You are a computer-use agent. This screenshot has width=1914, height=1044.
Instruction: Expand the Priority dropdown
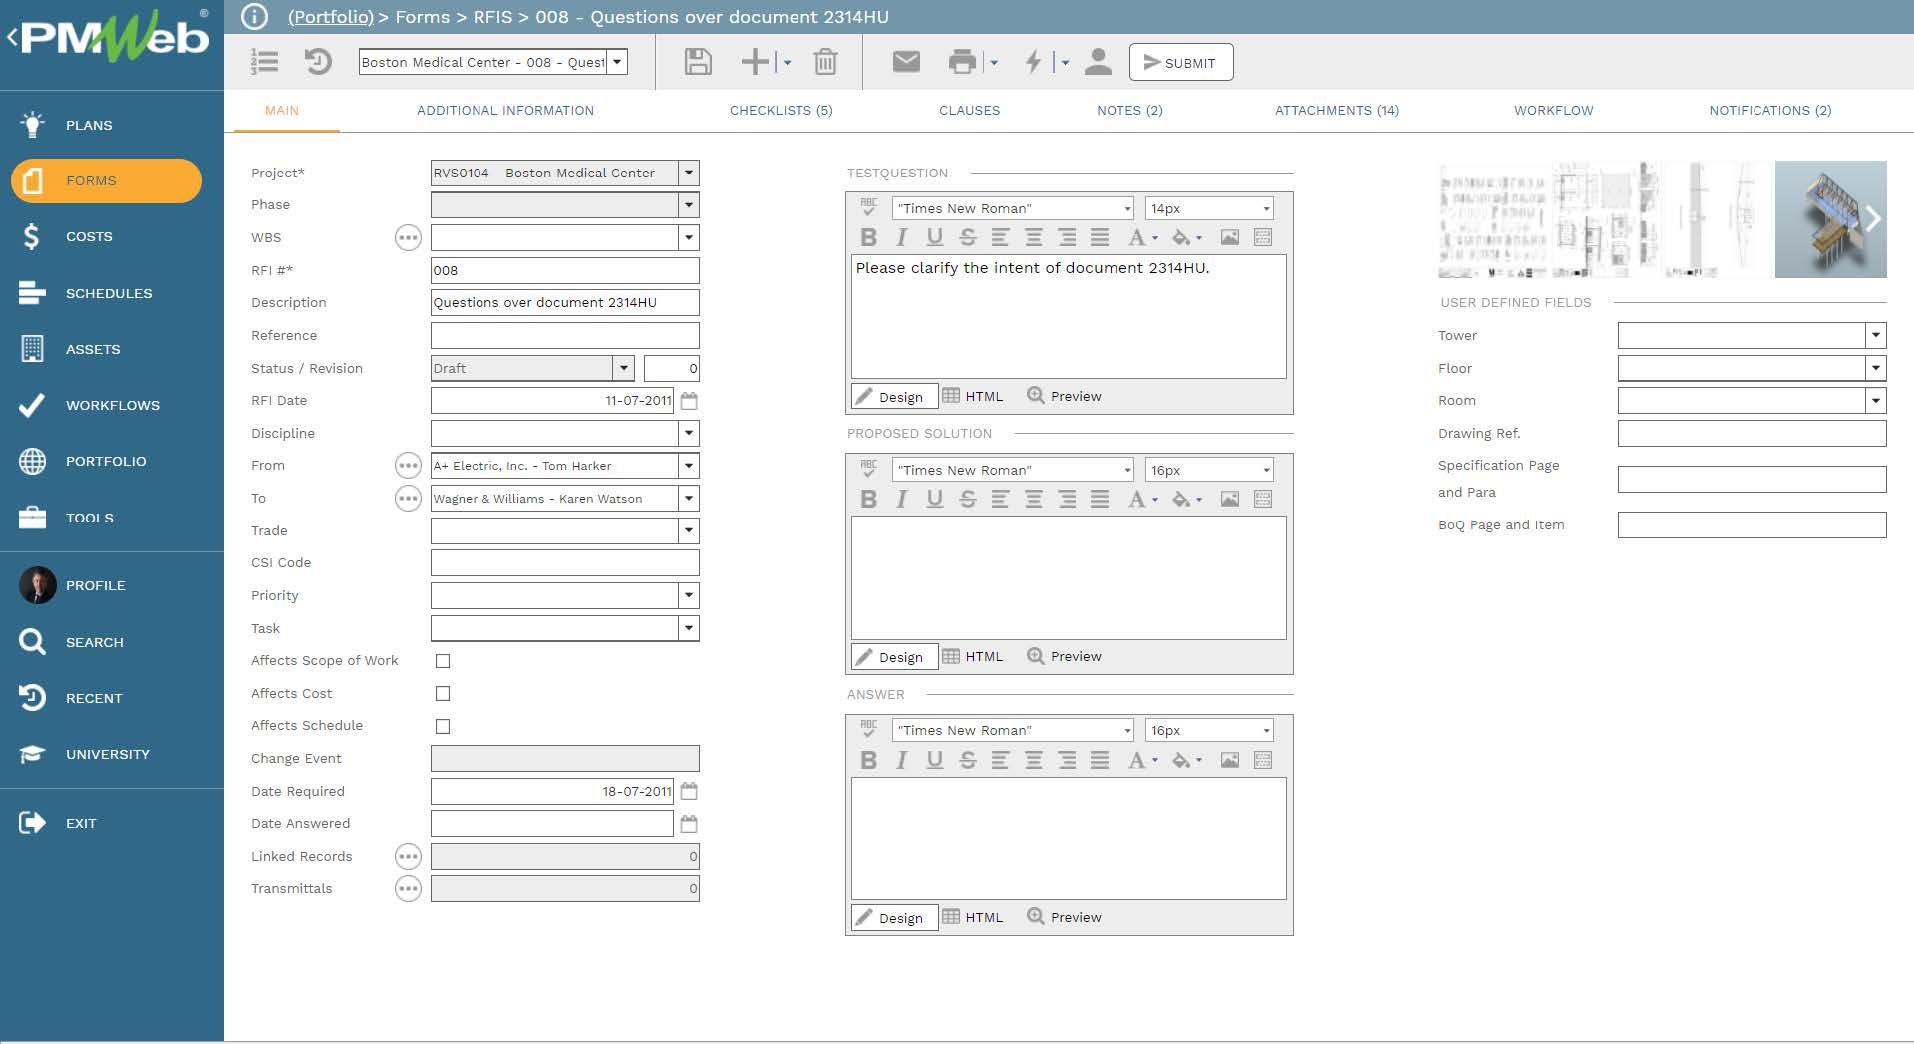click(x=688, y=596)
